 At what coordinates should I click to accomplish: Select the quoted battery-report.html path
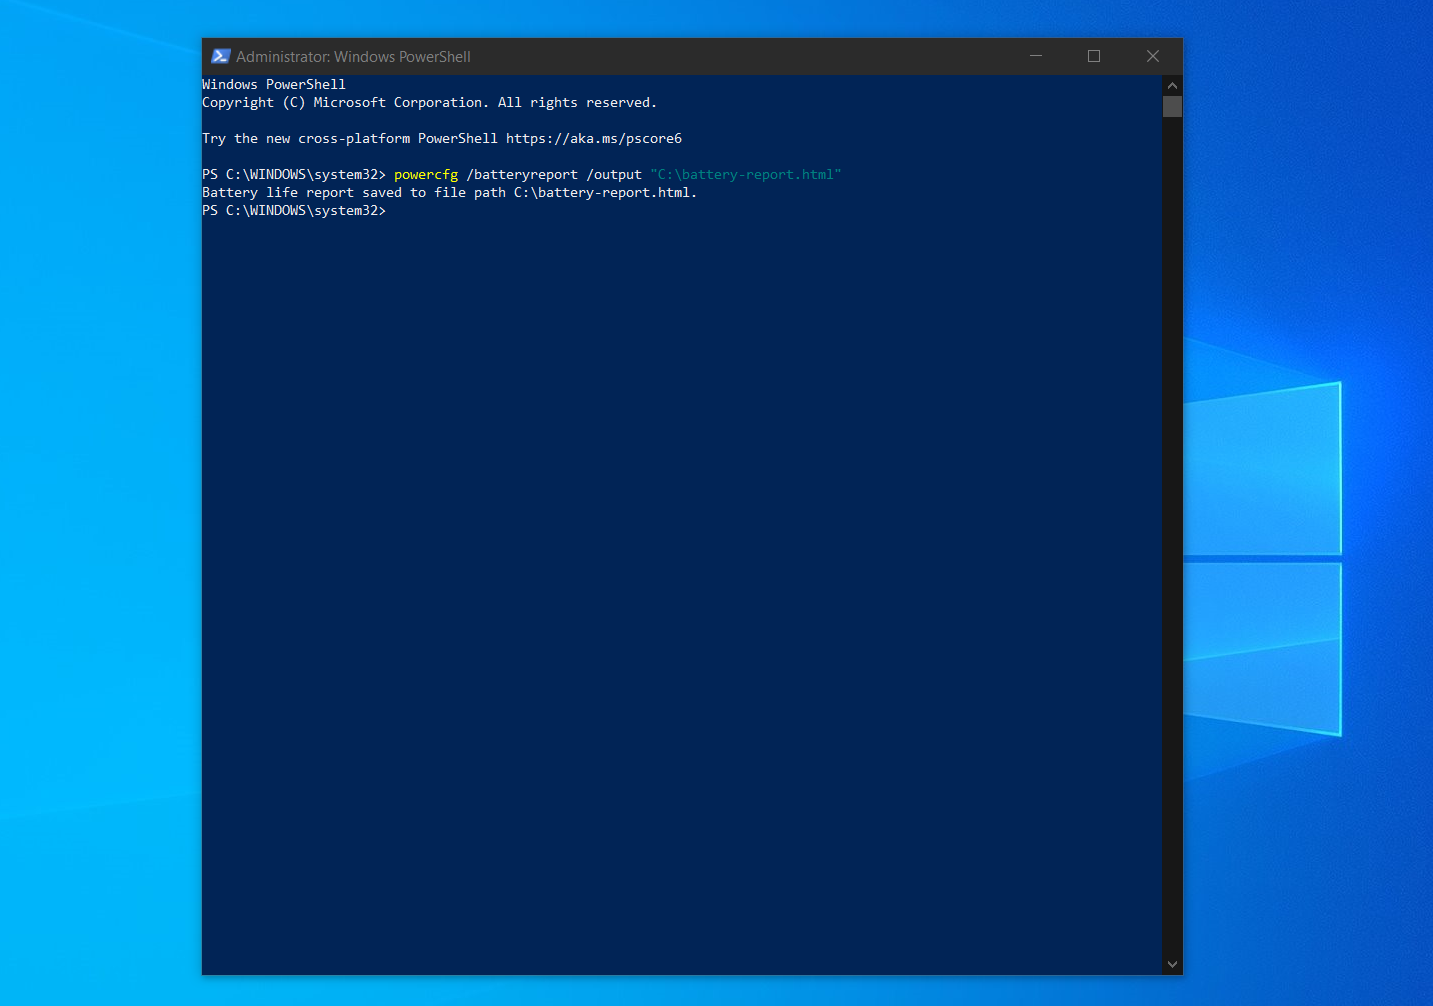coord(745,174)
